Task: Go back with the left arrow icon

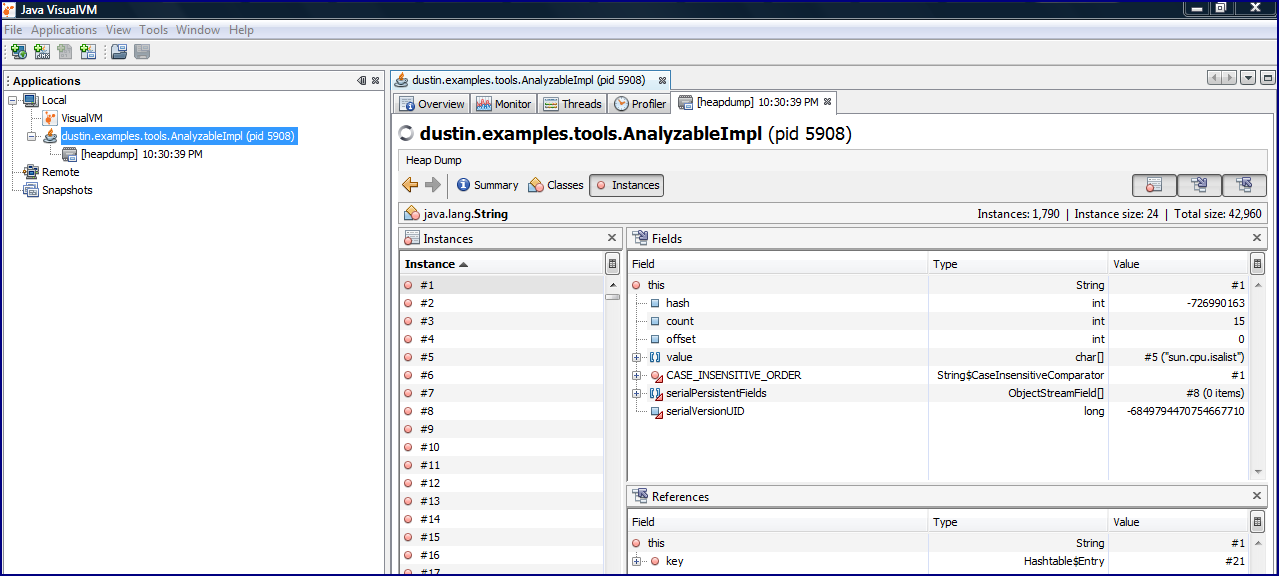Action: (x=410, y=185)
